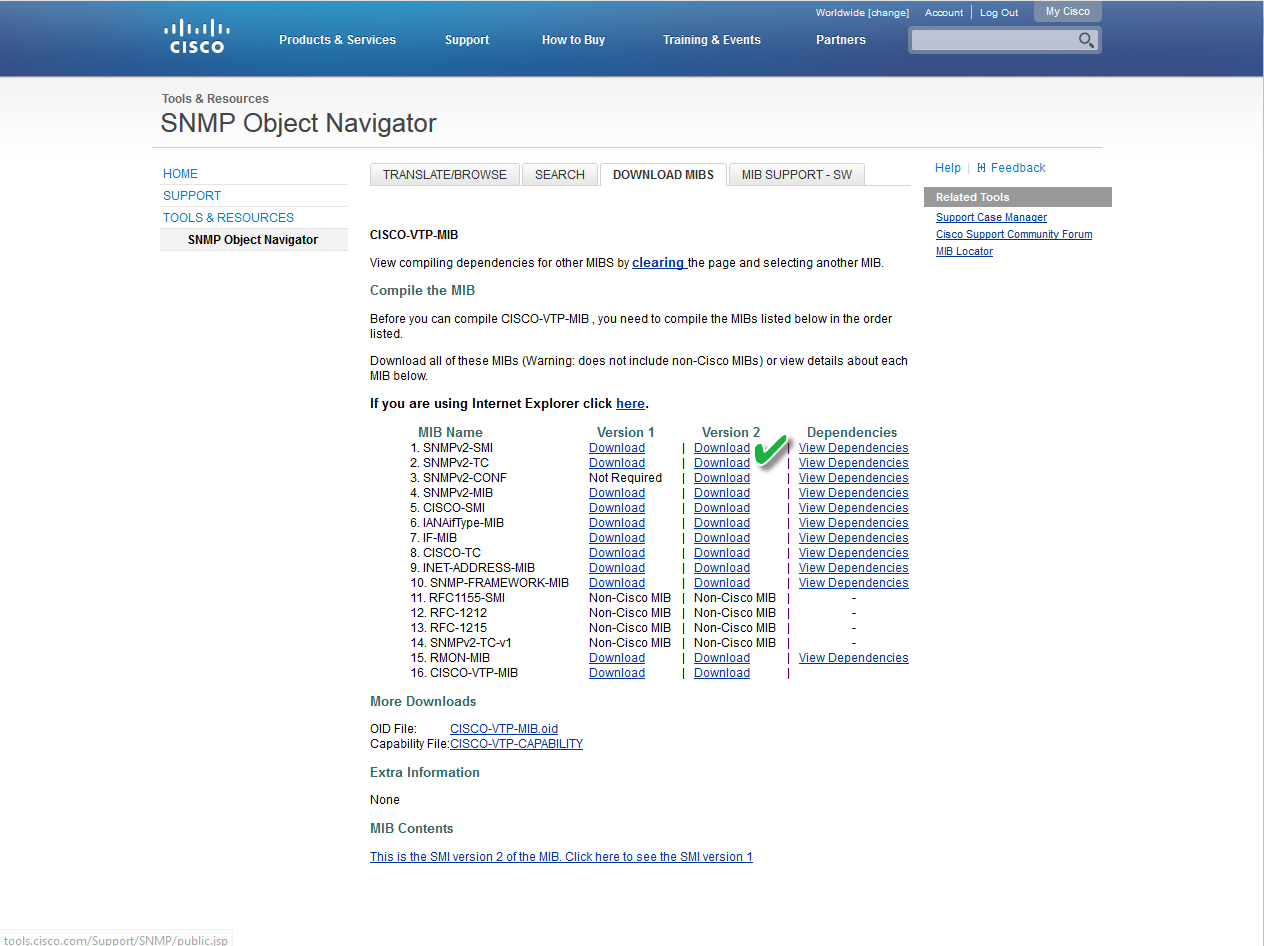Open Cisco Support Community Forum
This screenshot has height=946, width=1264.
[x=1014, y=235]
